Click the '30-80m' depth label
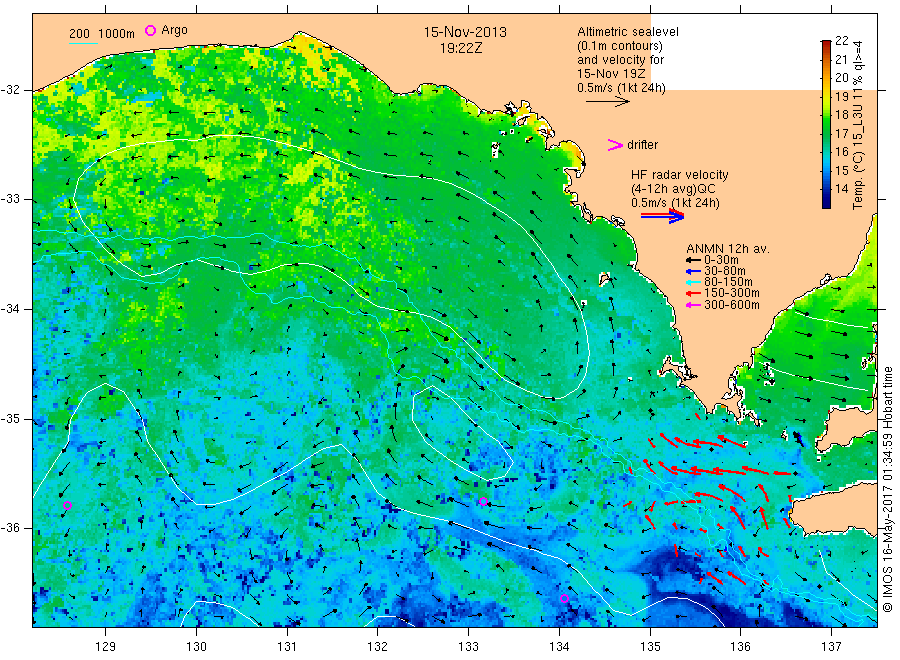The height and width of the screenshot is (660, 900). tap(725, 271)
